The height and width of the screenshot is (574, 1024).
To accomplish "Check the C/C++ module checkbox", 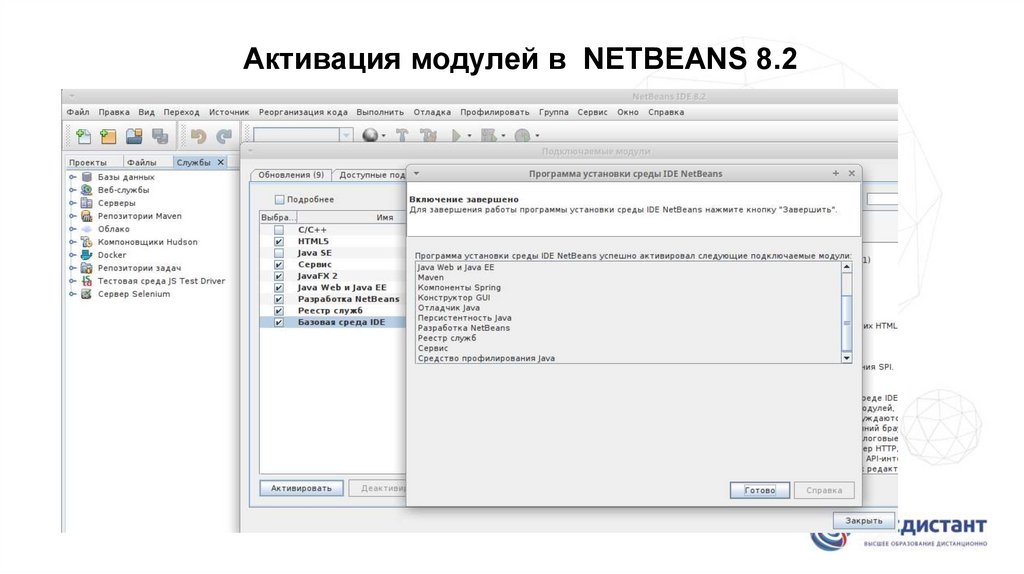I will click(x=279, y=230).
